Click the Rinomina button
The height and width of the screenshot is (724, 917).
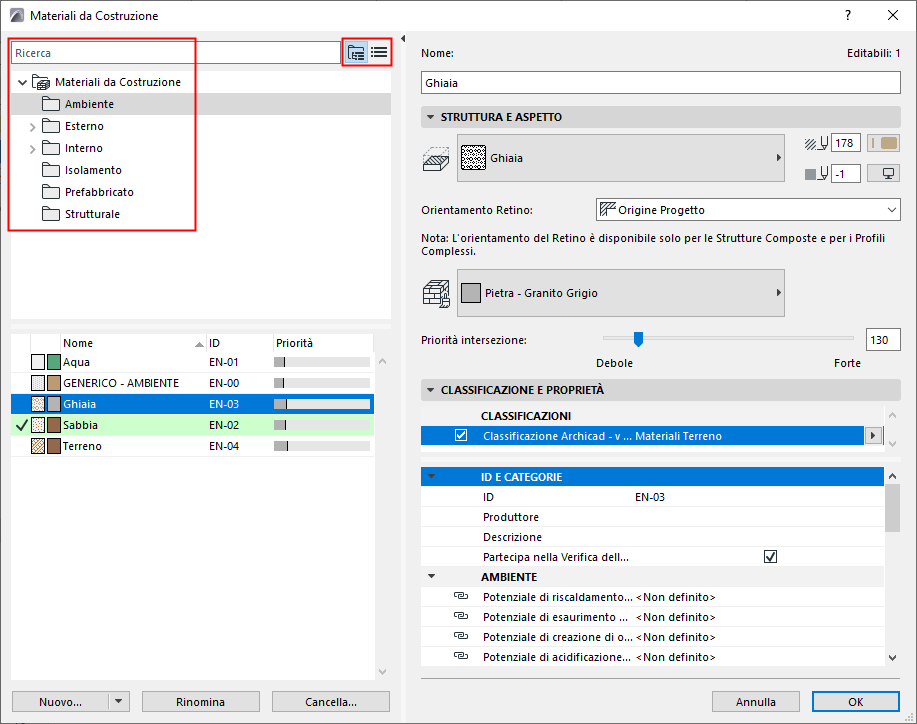coord(201,702)
